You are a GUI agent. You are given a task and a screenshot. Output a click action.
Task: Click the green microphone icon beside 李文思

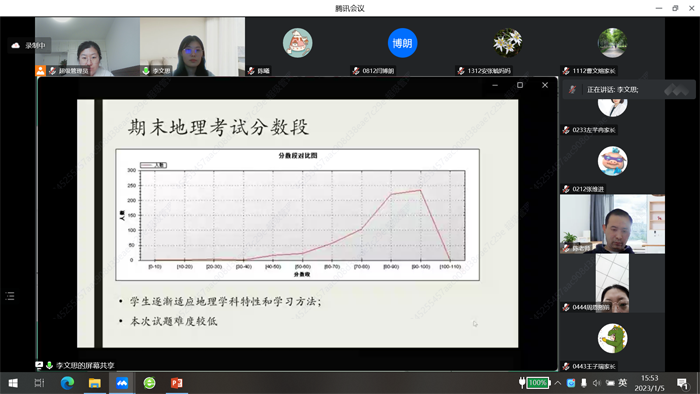click(x=146, y=71)
